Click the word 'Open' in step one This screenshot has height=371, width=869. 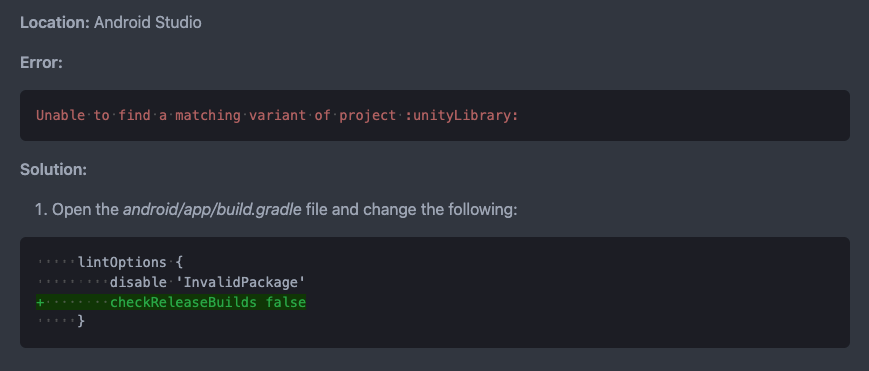(x=68, y=210)
